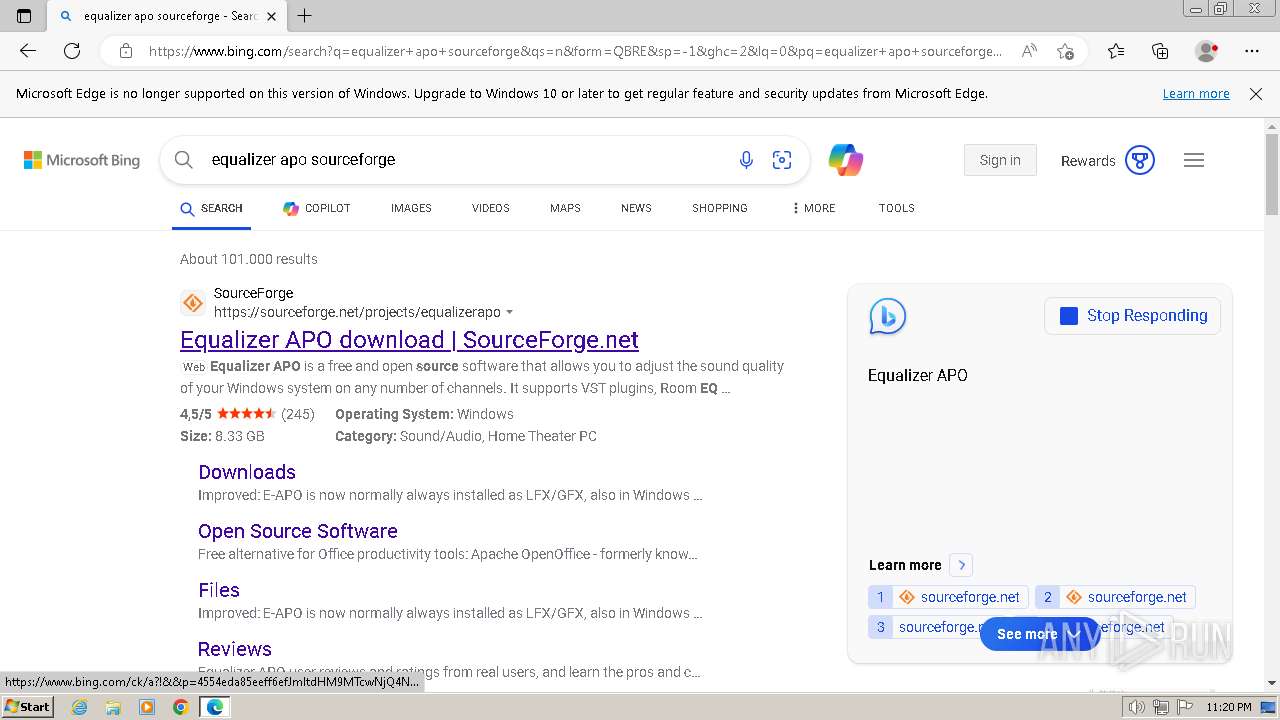The width and height of the screenshot is (1280, 720).
Task: Dismiss the Edge unsupported notification bar
Action: click(1256, 94)
